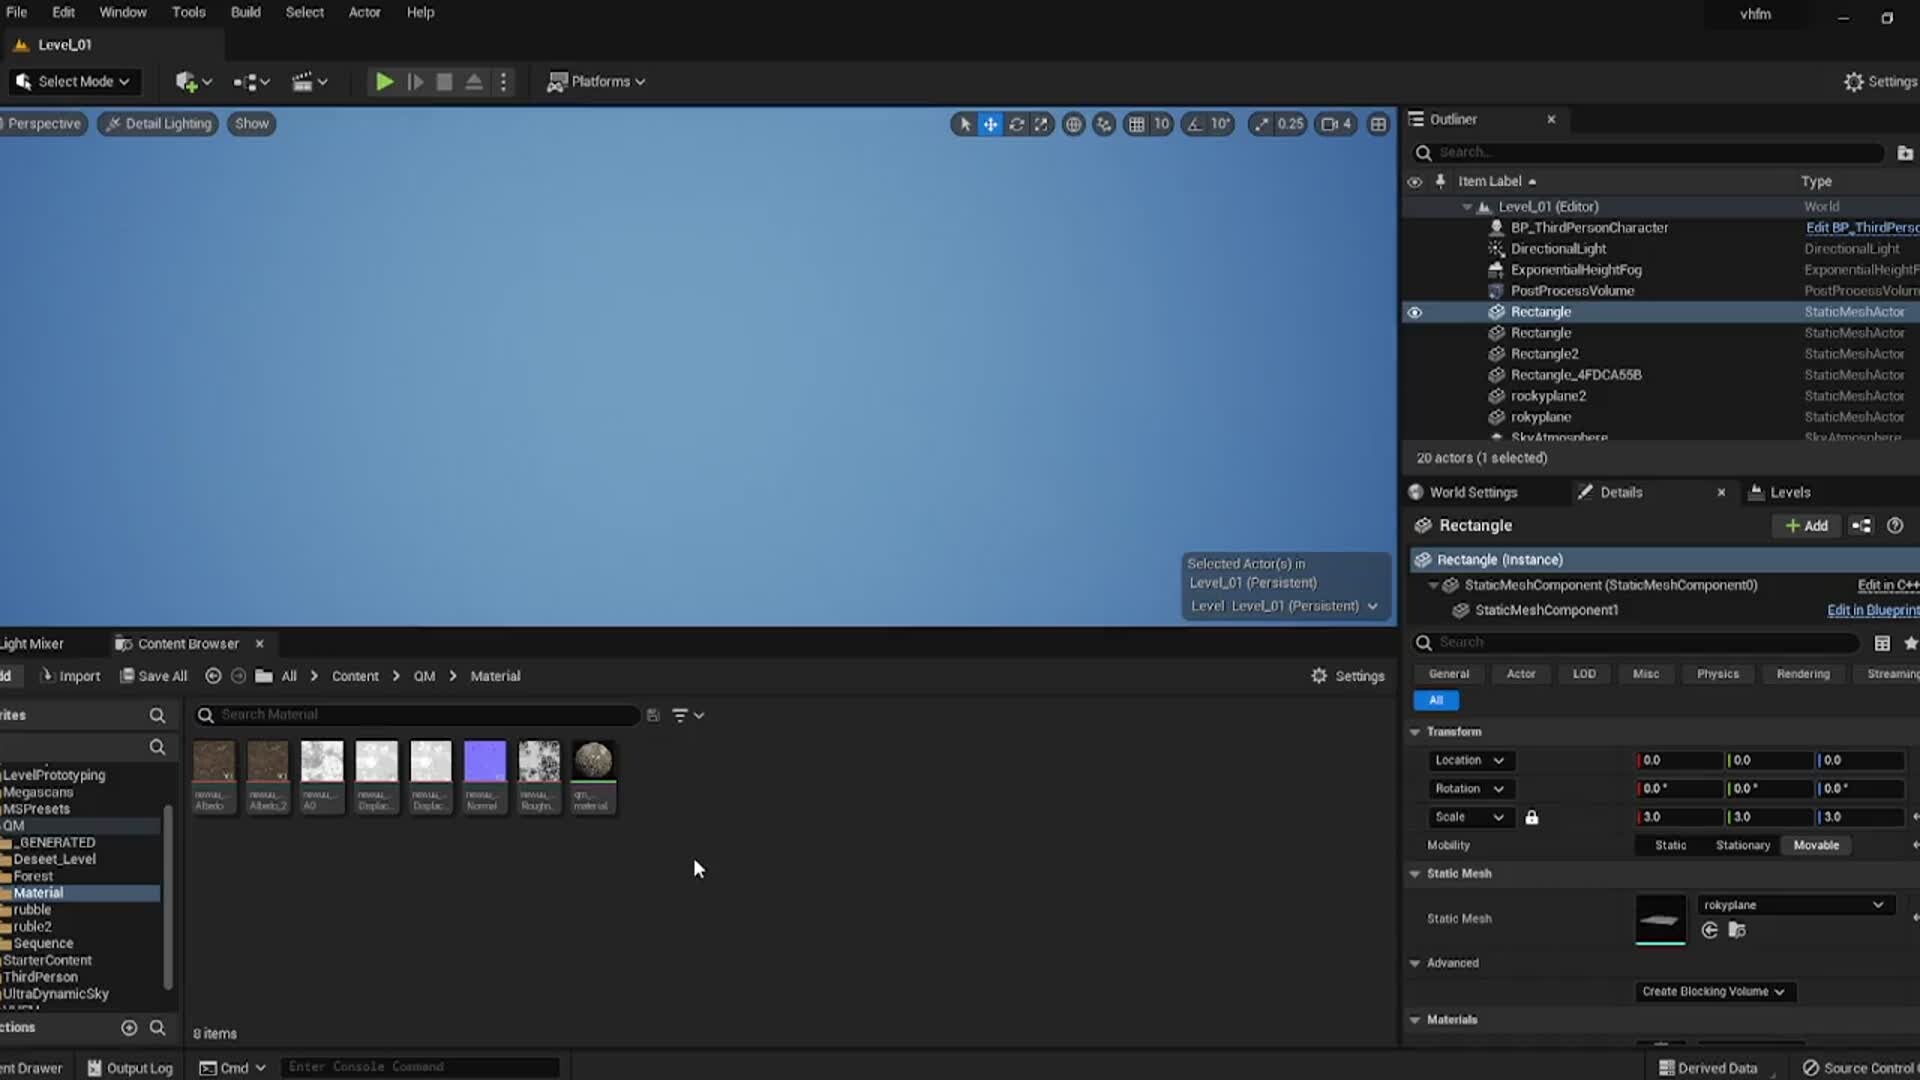This screenshot has width=1920, height=1080.
Task: Open the Platforms dropdown
Action: 596,82
